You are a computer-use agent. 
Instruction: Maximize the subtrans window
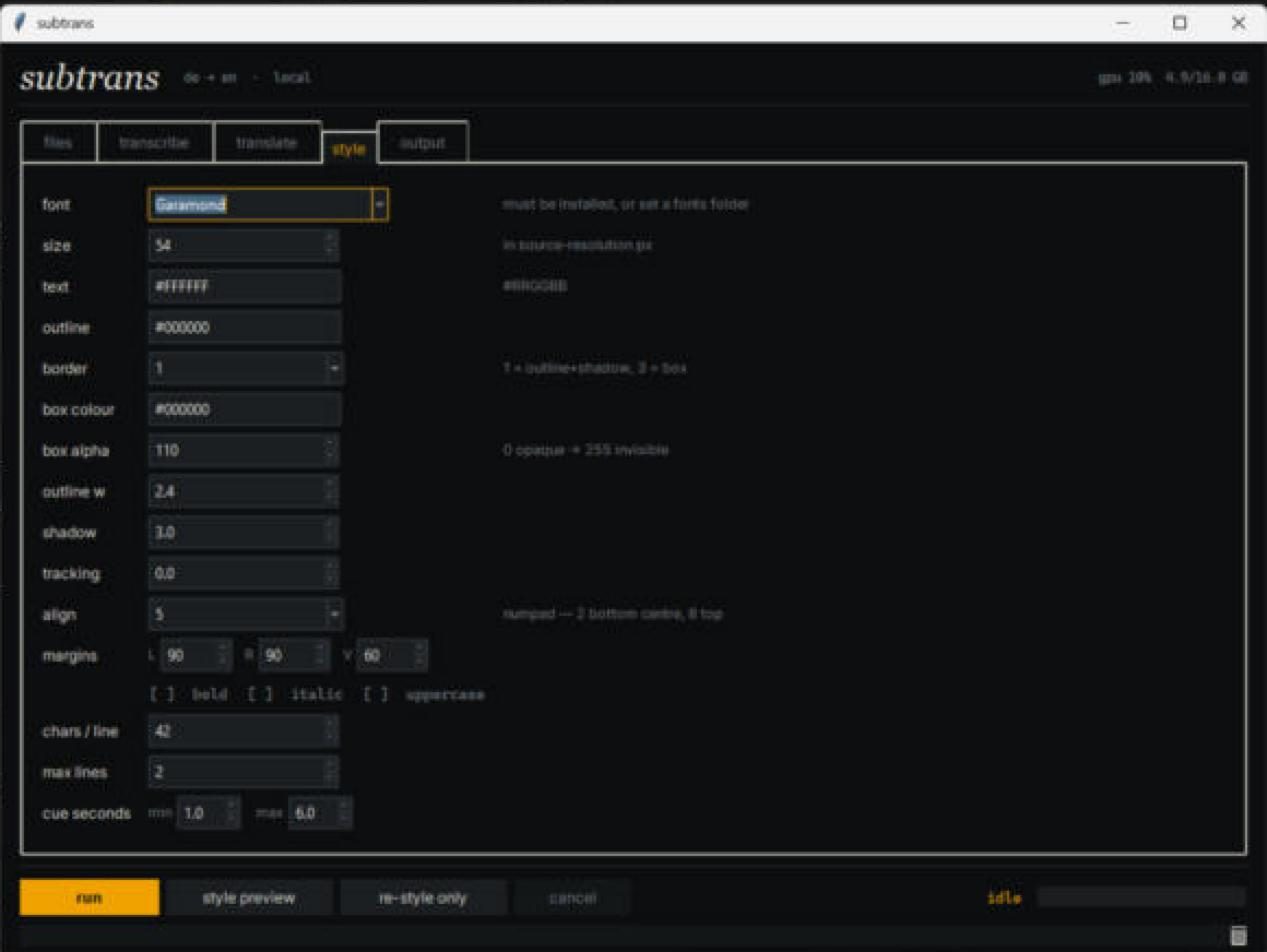click(x=1180, y=23)
